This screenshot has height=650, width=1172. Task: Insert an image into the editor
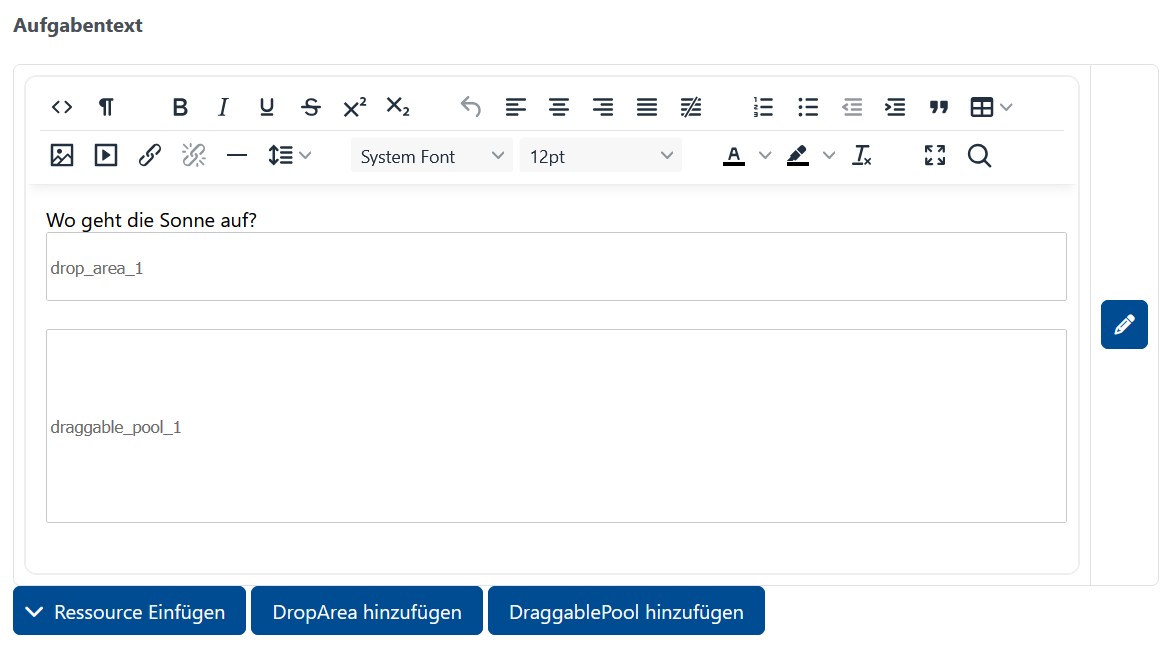point(62,156)
